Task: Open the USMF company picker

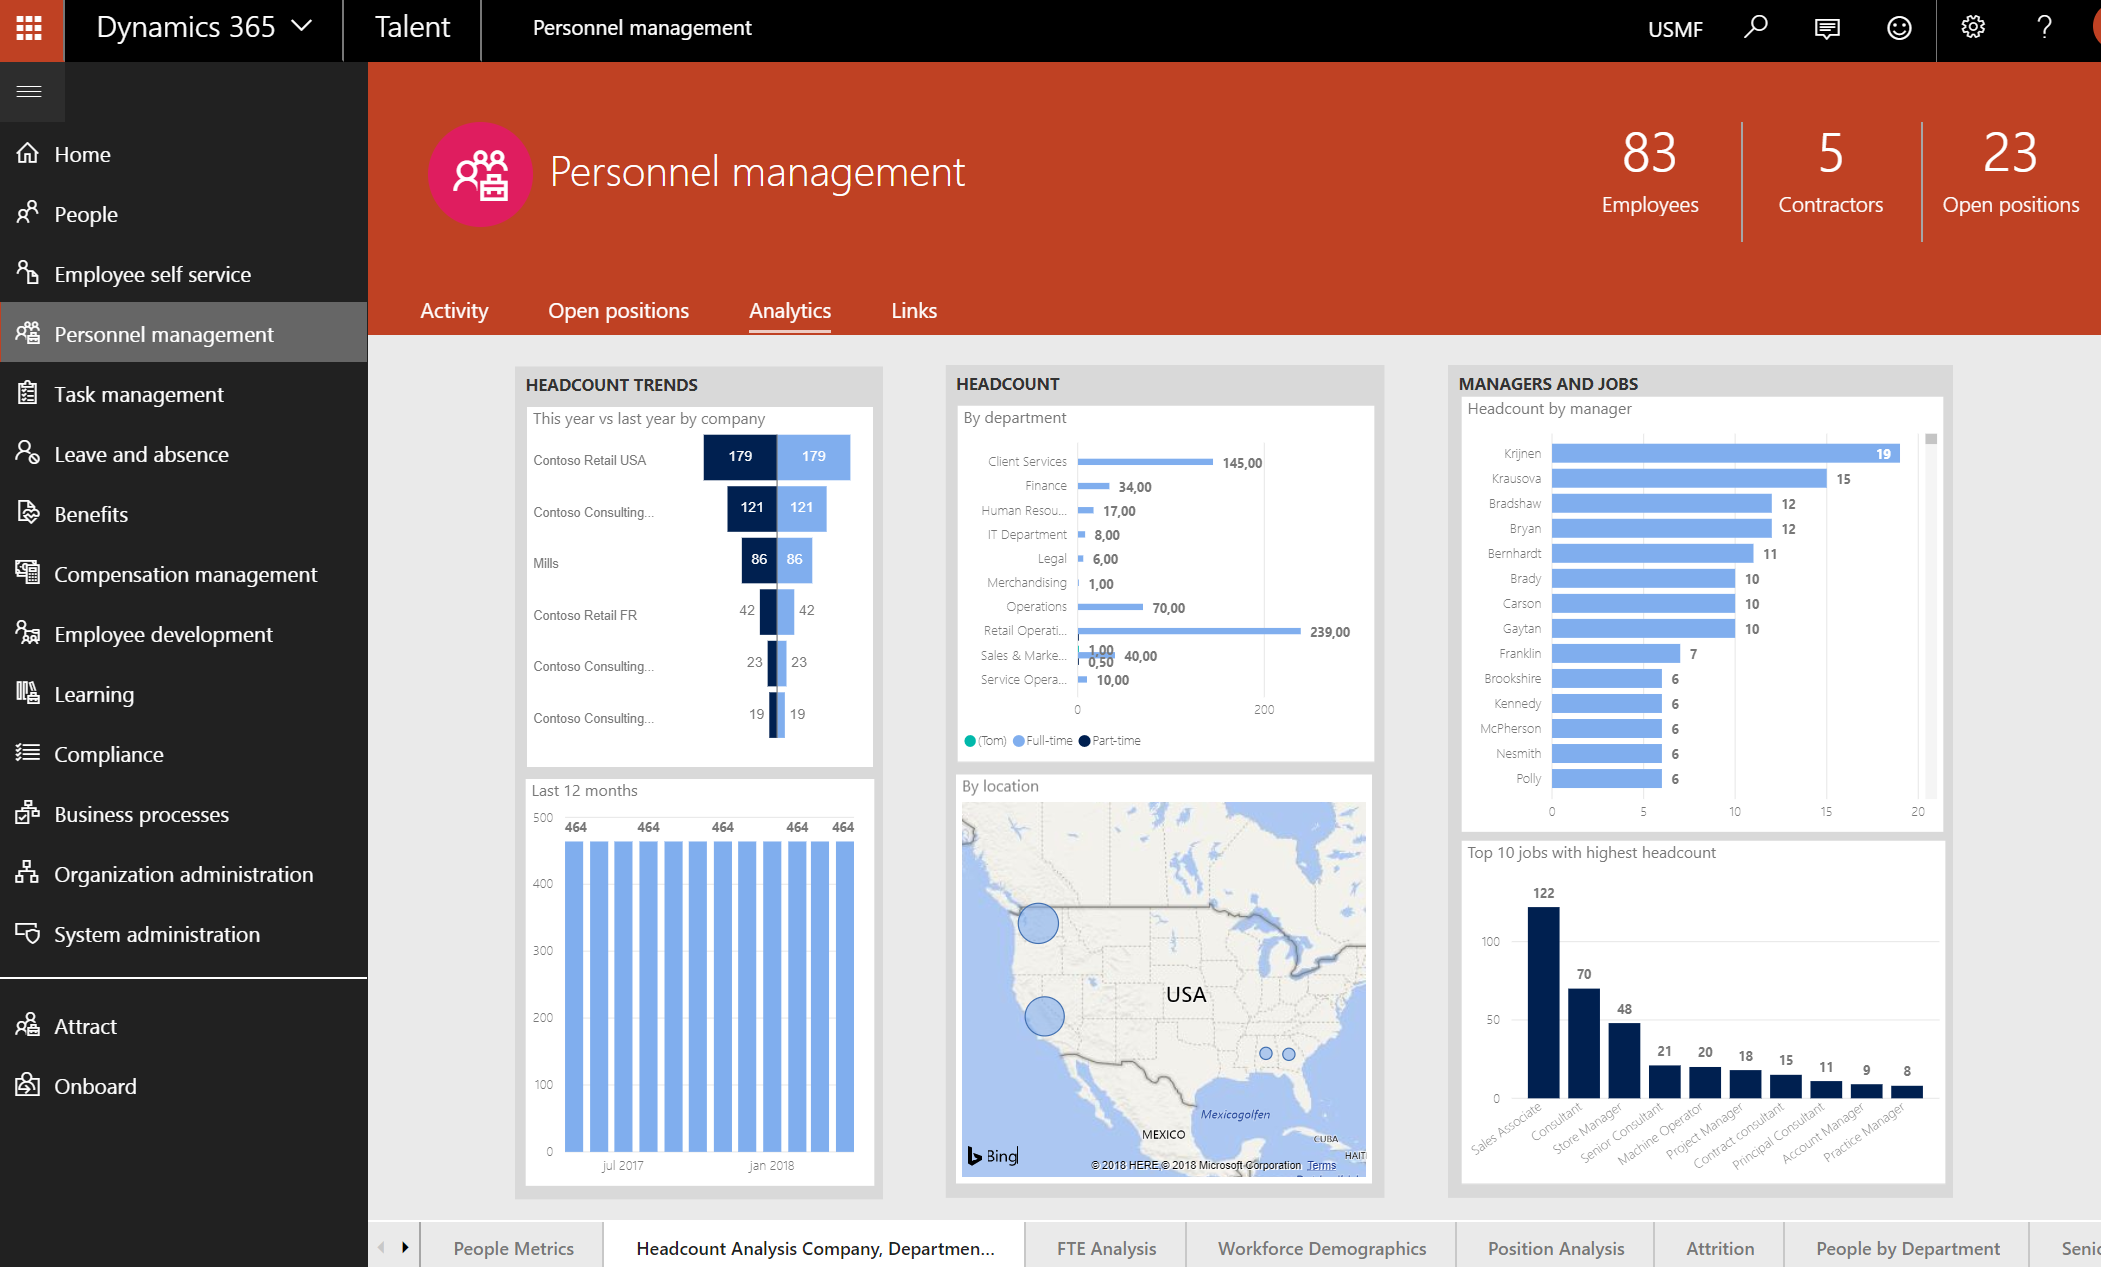Action: click(1675, 29)
